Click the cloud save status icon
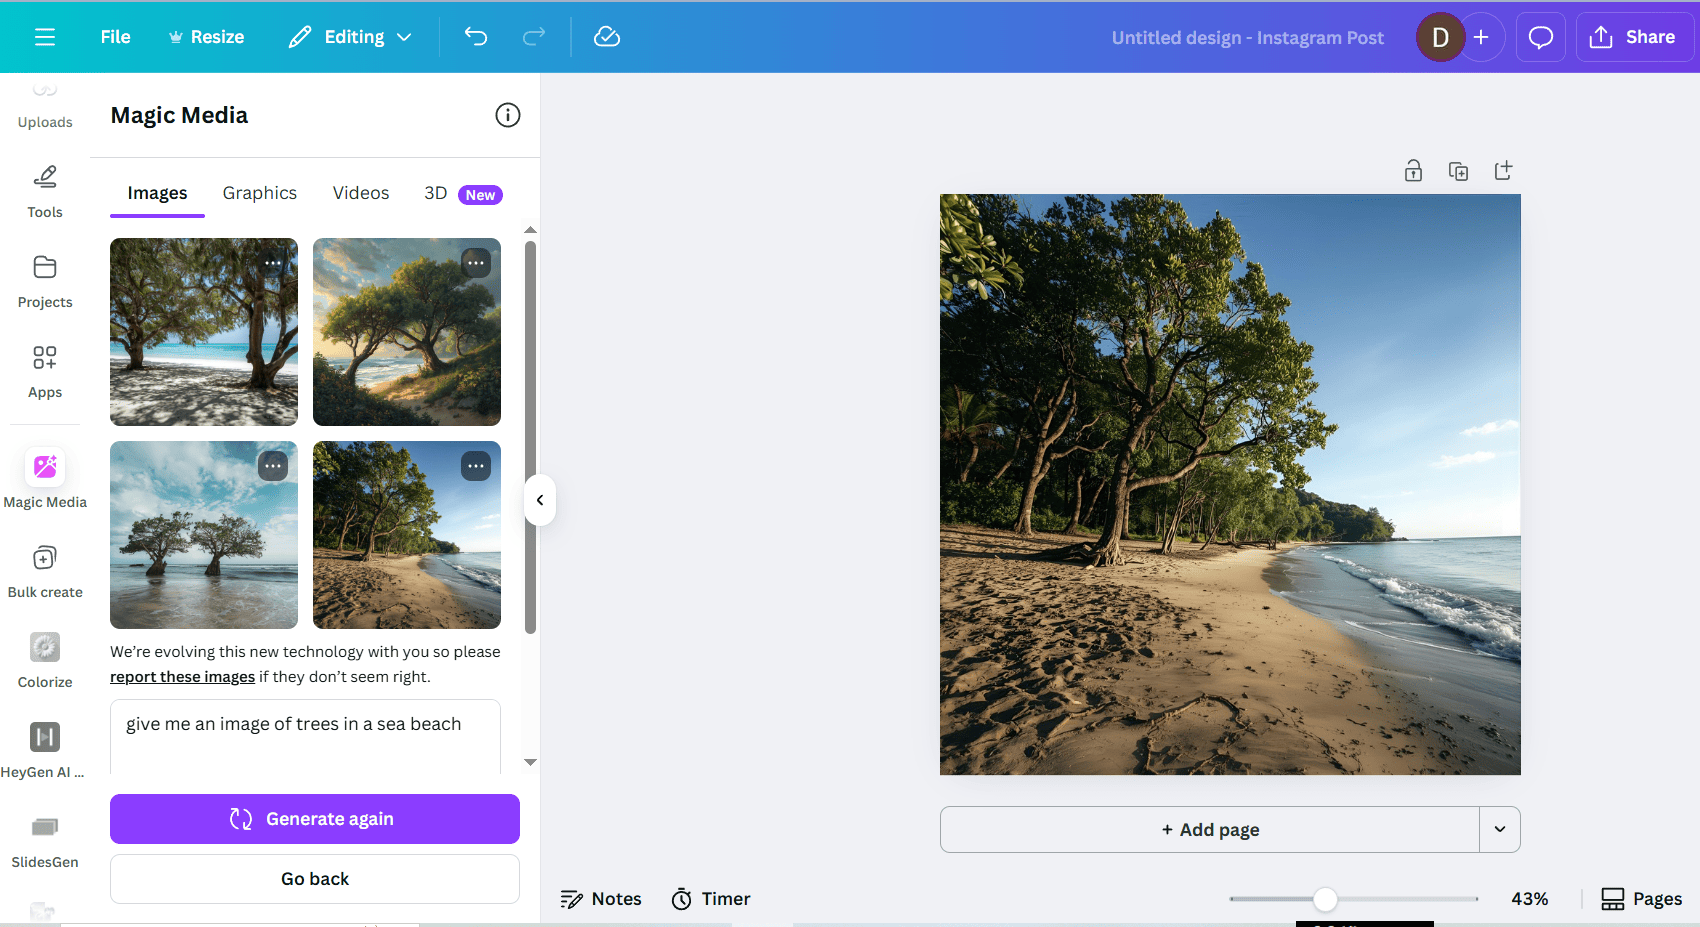This screenshot has width=1700, height=927. (607, 37)
